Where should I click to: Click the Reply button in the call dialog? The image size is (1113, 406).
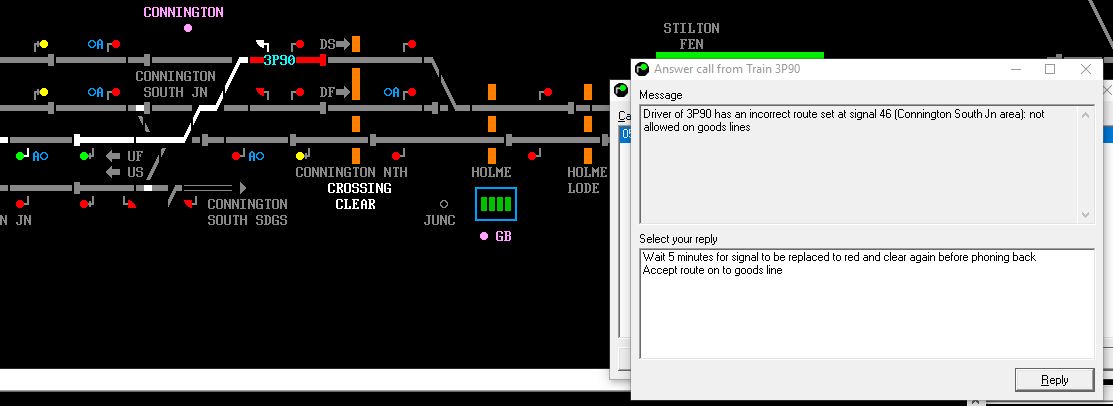[1054, 380]
